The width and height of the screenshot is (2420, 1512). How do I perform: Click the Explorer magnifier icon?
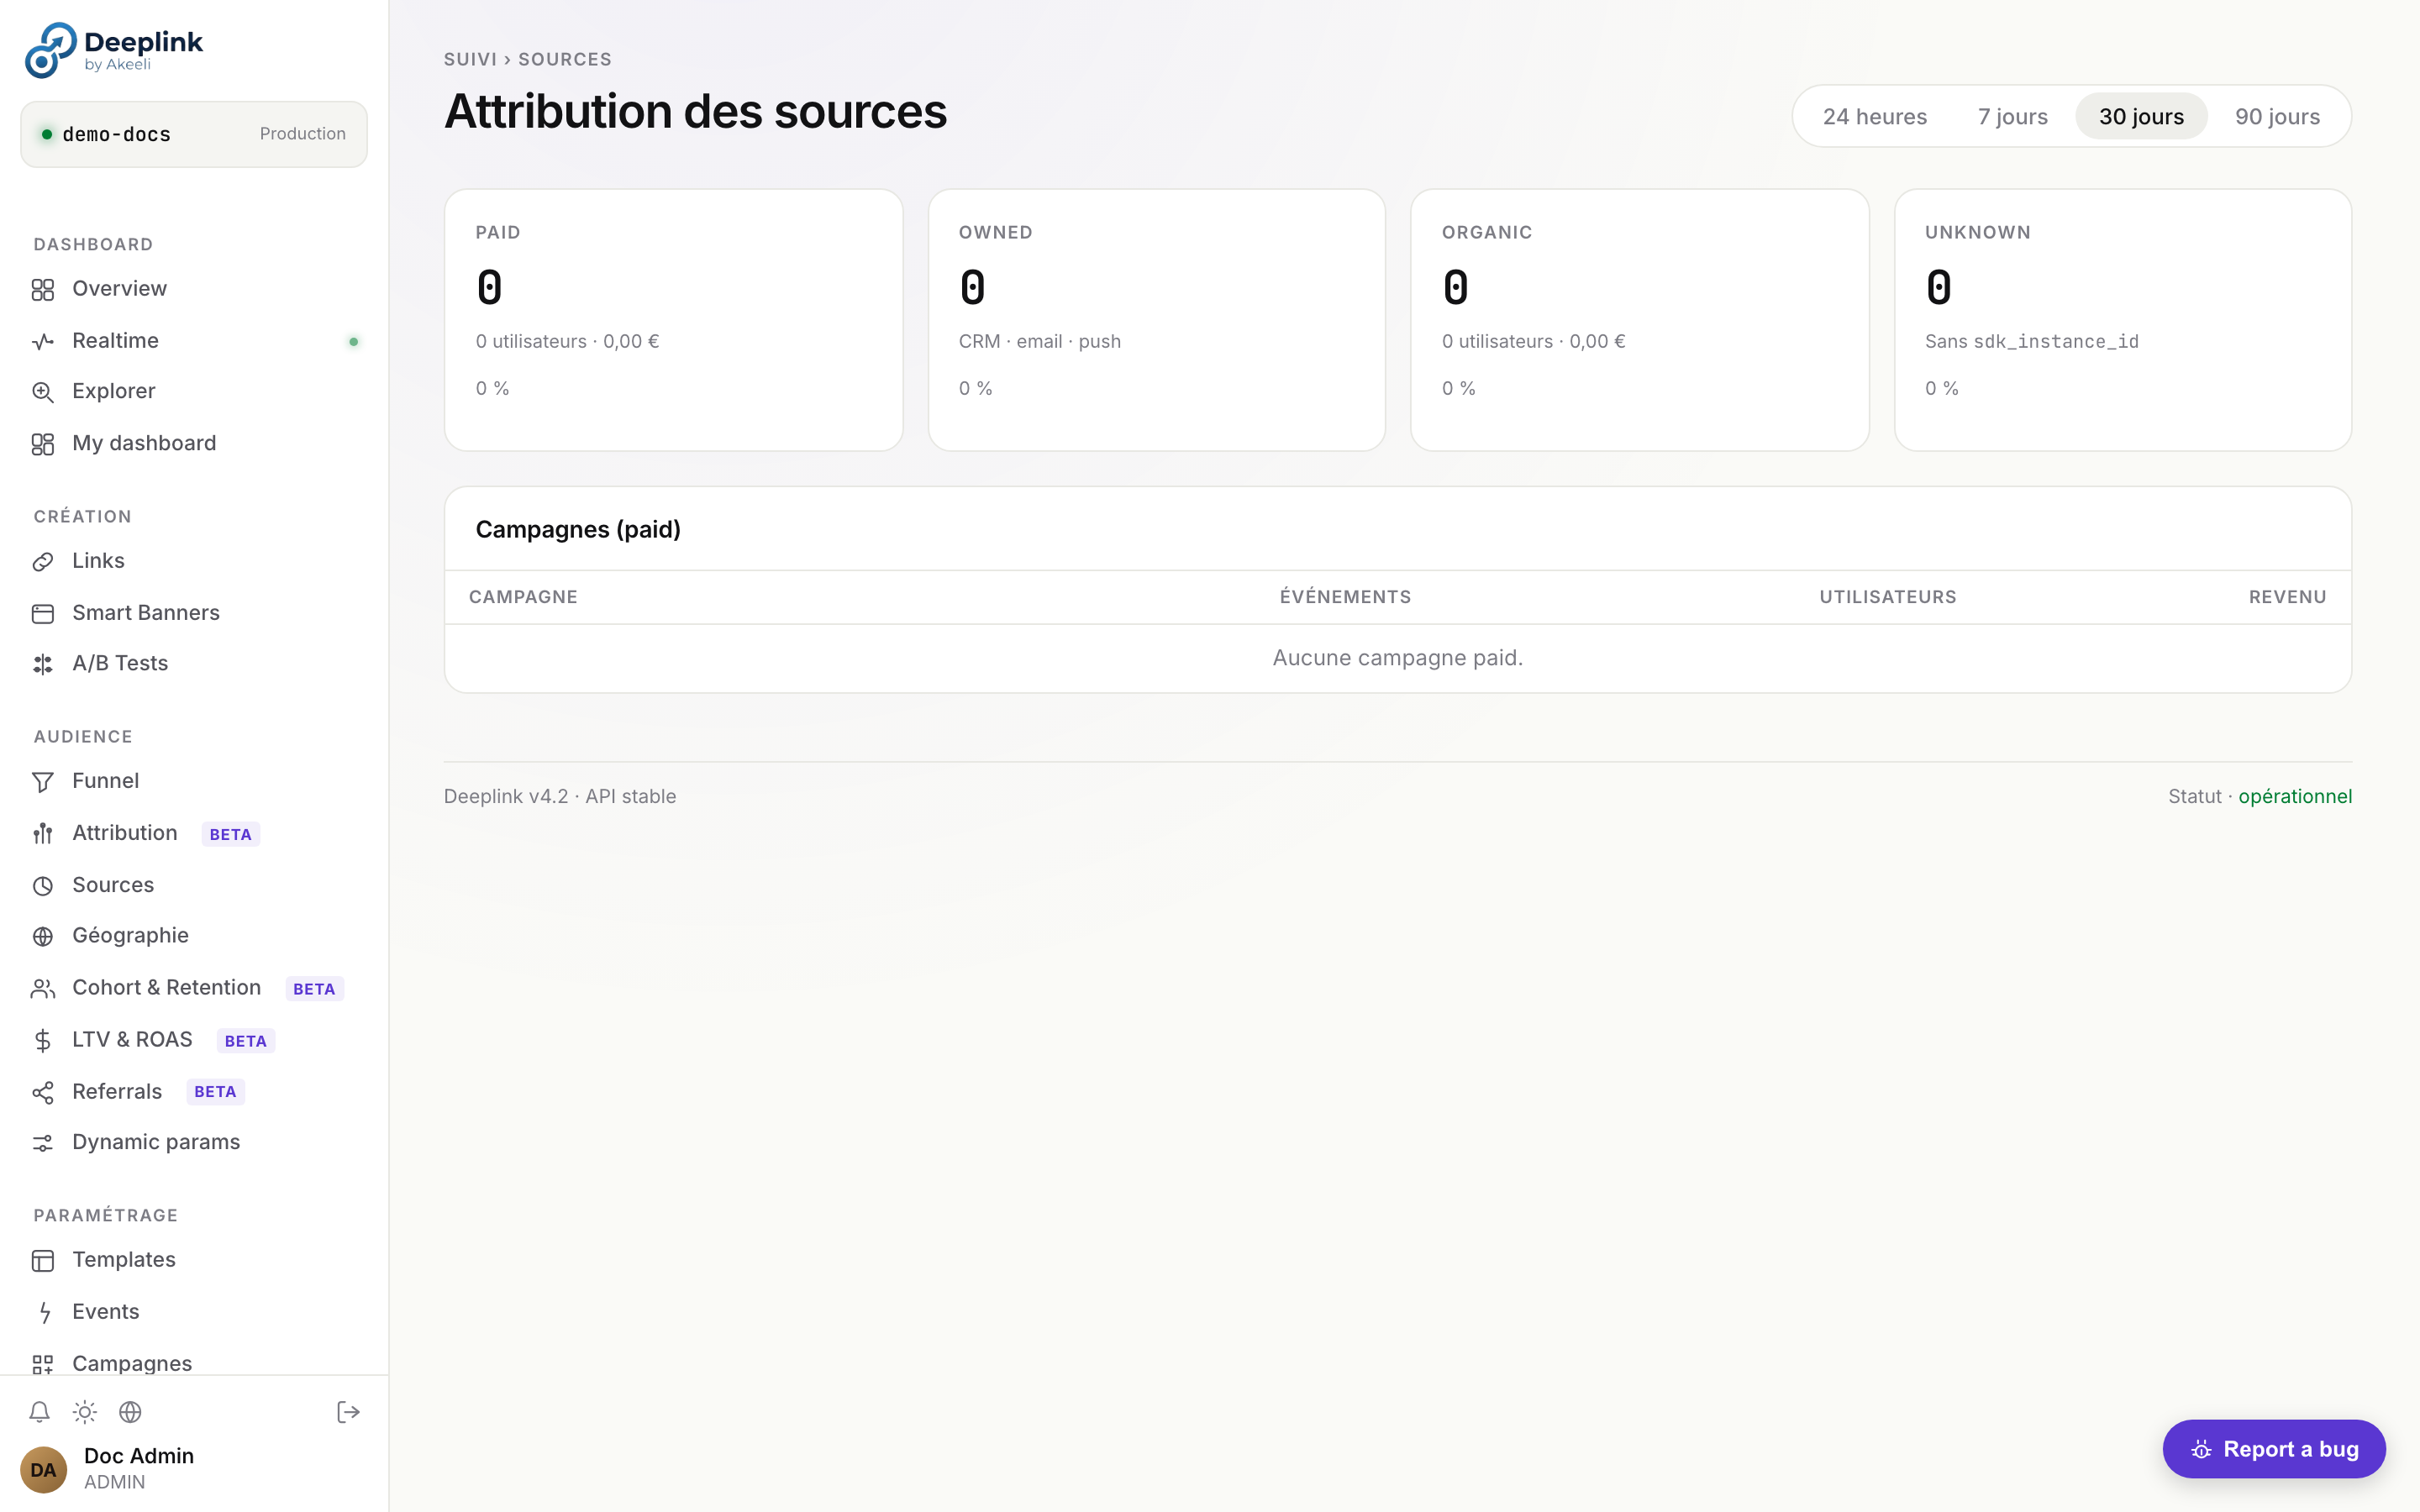42,392
